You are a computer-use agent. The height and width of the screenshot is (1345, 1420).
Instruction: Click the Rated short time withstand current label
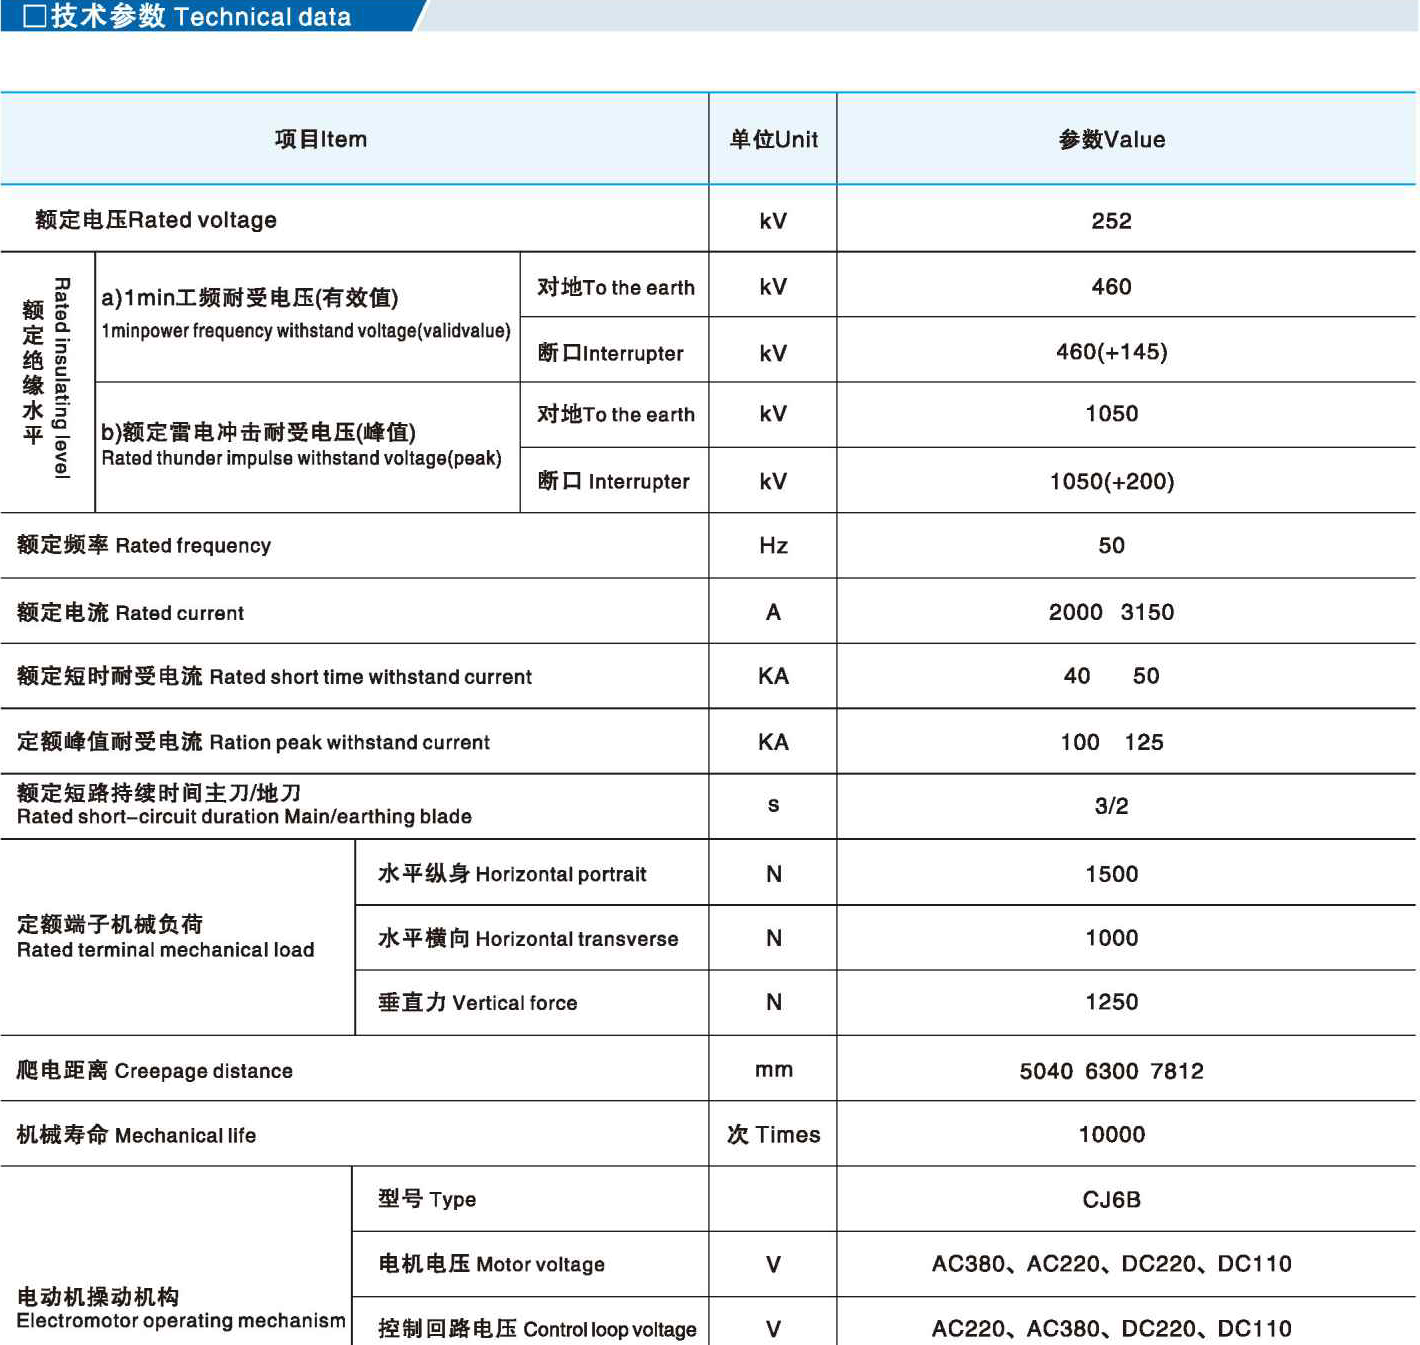point(274,677)
